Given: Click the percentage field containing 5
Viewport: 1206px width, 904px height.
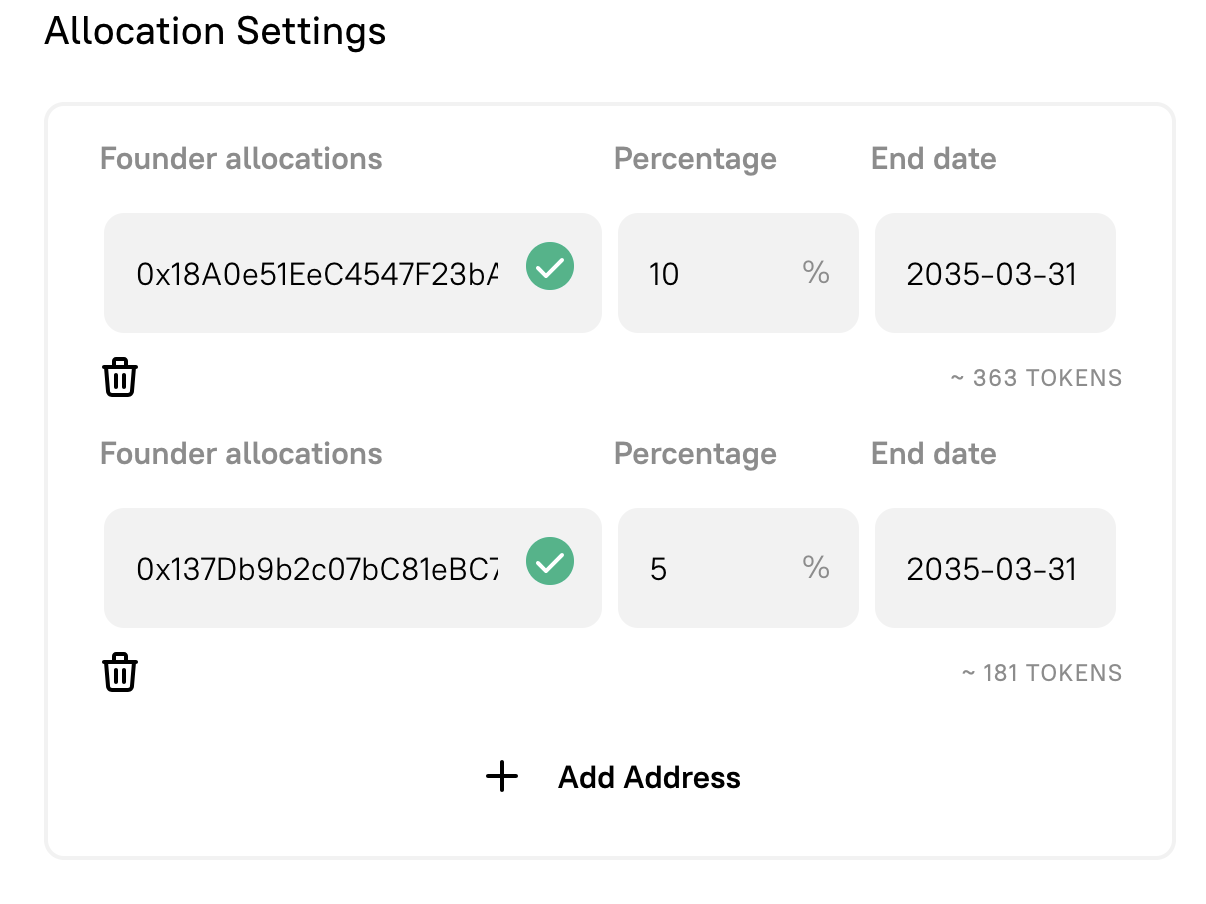Looking at the screenshot, I should (738, 568).
